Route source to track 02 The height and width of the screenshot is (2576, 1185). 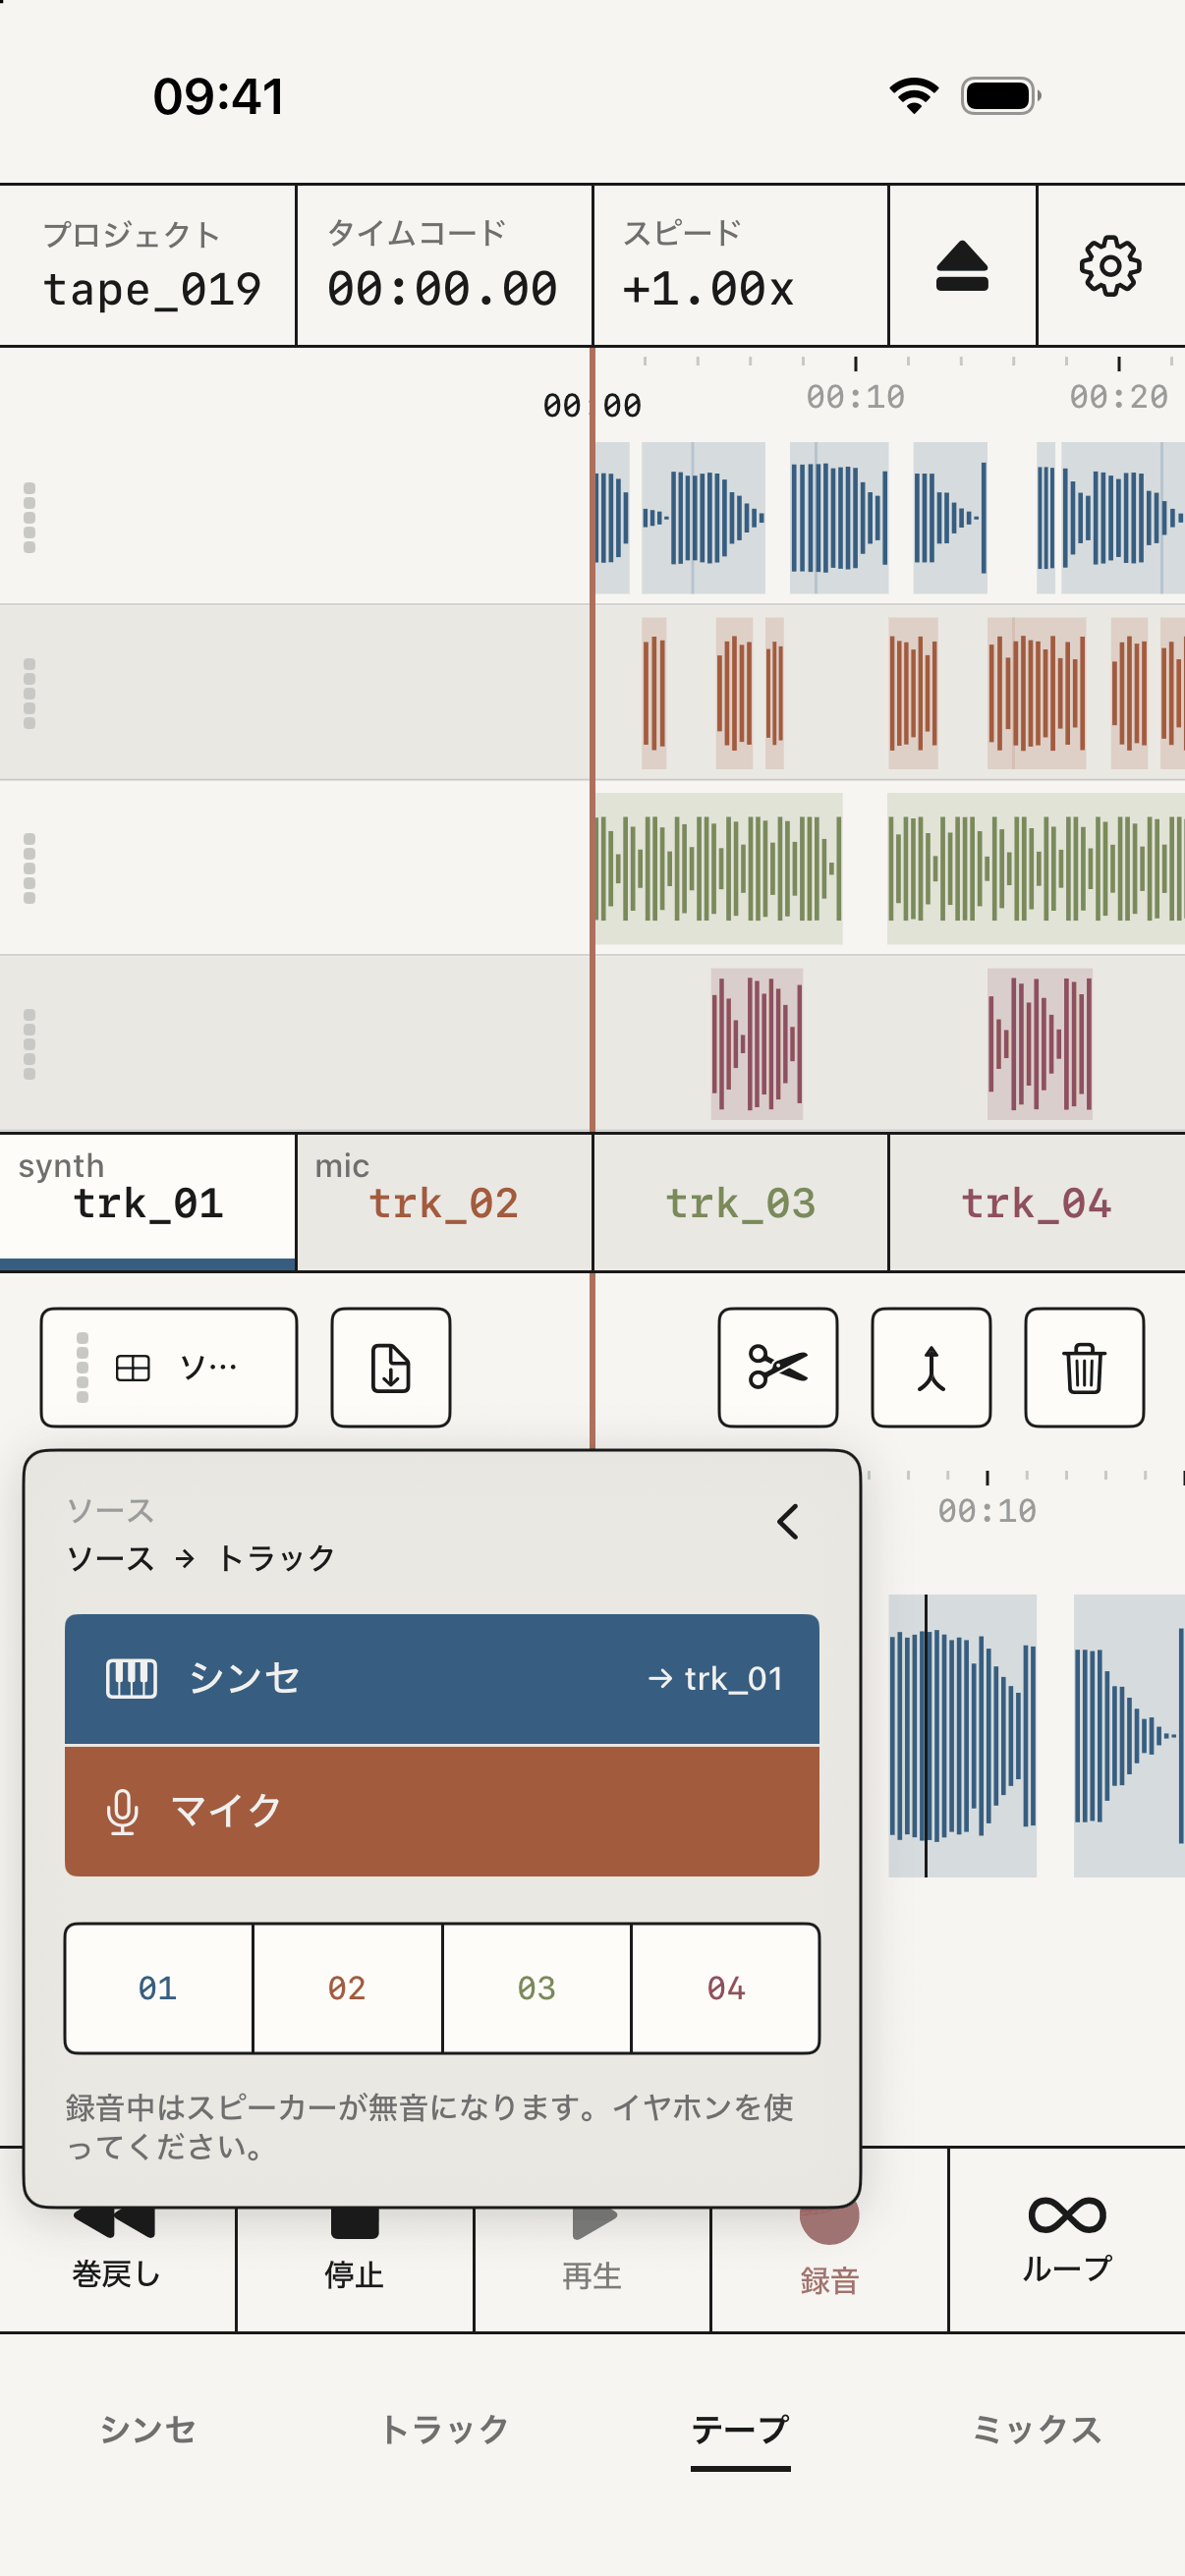pyautogui.click(x=347, y=1988)
